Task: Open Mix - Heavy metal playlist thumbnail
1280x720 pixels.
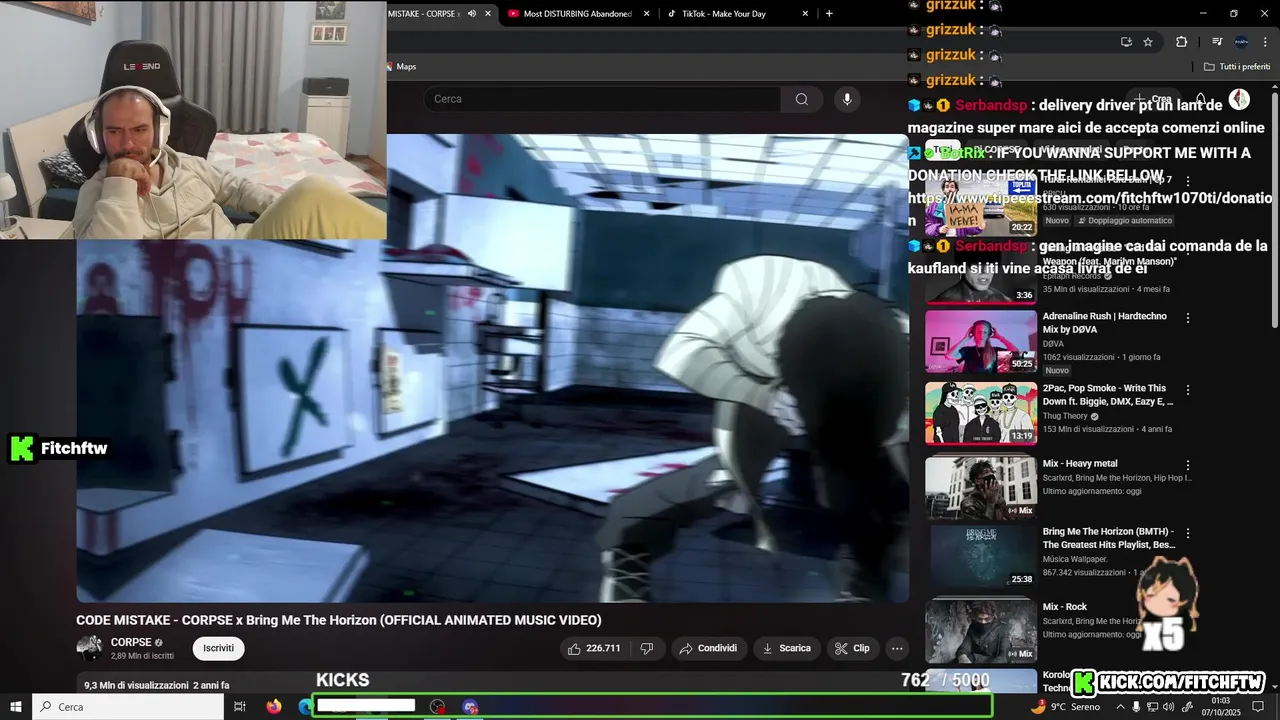Action: pyautogui.click(x=981, y=487)
